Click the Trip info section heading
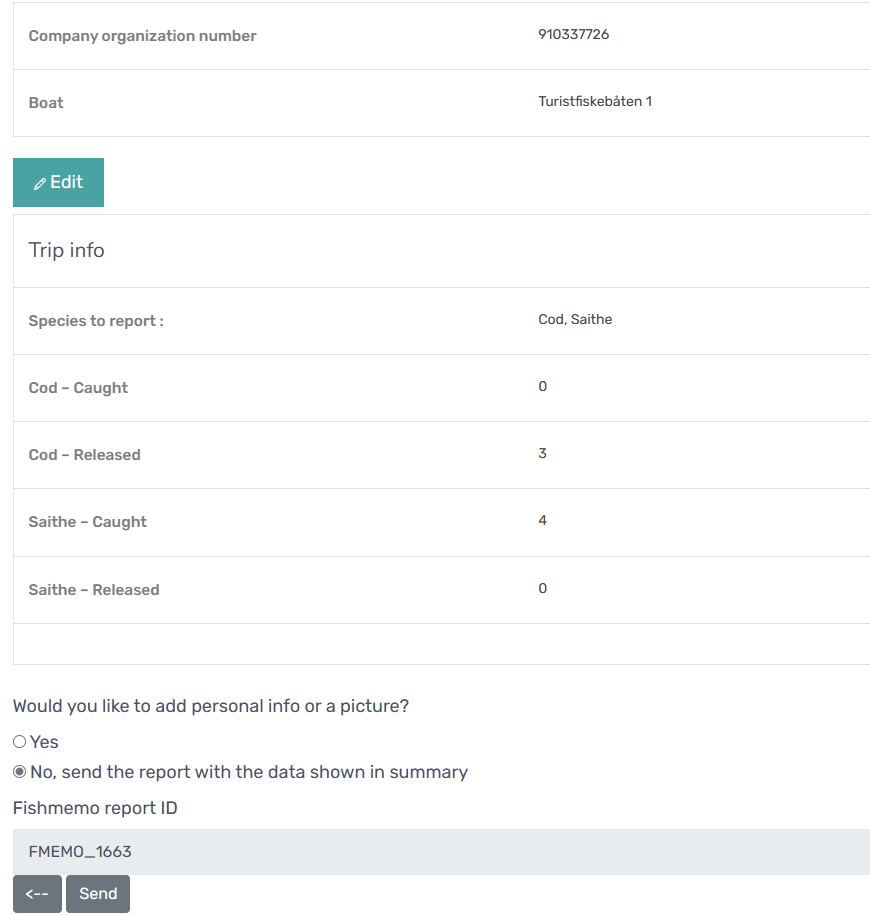Image resolution: width=870 pixels, height=915 pixels. click(x=67, y=250)
